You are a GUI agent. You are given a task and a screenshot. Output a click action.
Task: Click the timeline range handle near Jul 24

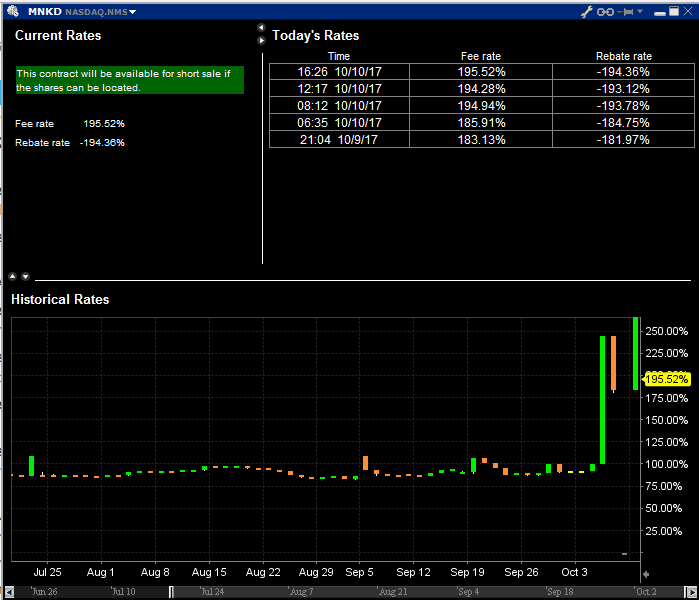171,592
